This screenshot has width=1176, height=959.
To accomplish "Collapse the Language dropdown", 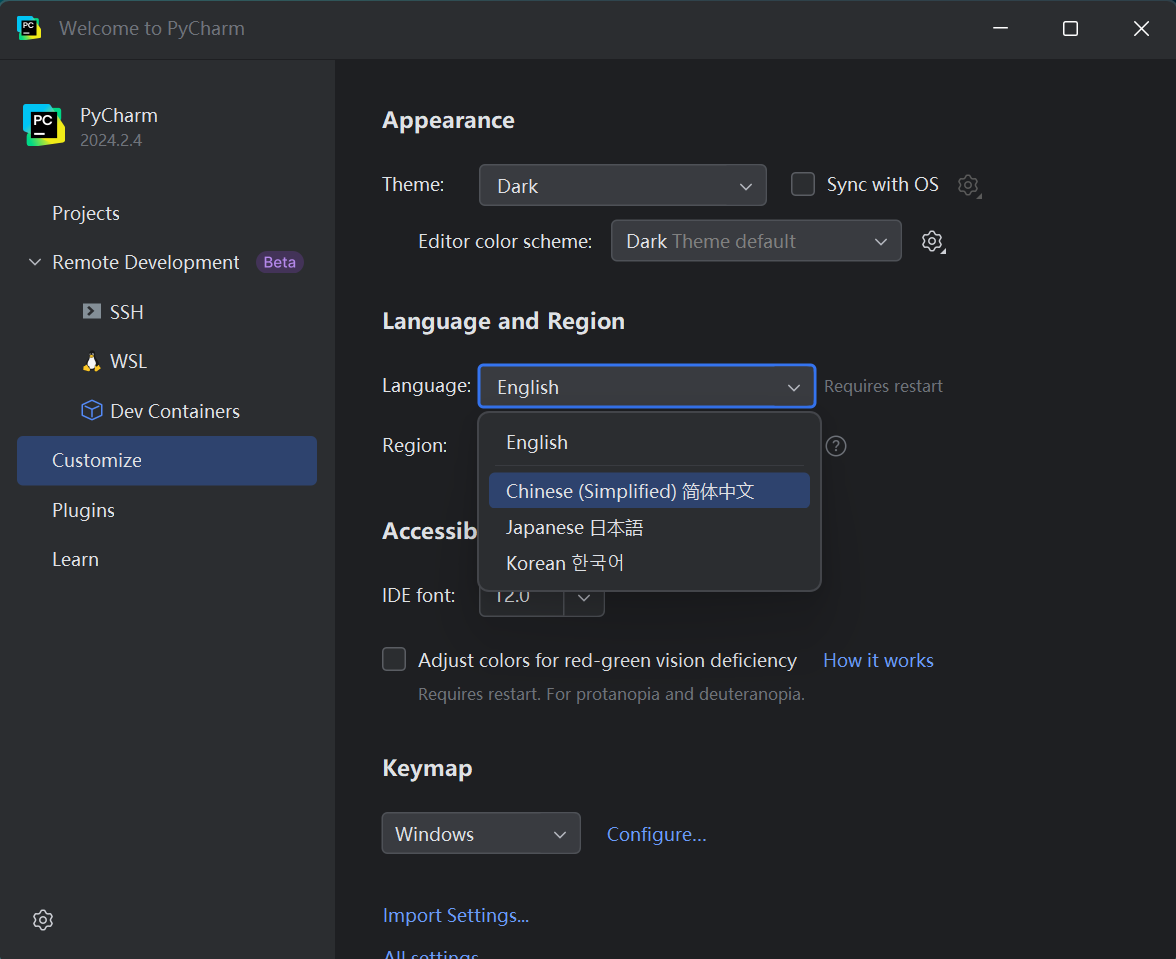I will pos(646,386).
